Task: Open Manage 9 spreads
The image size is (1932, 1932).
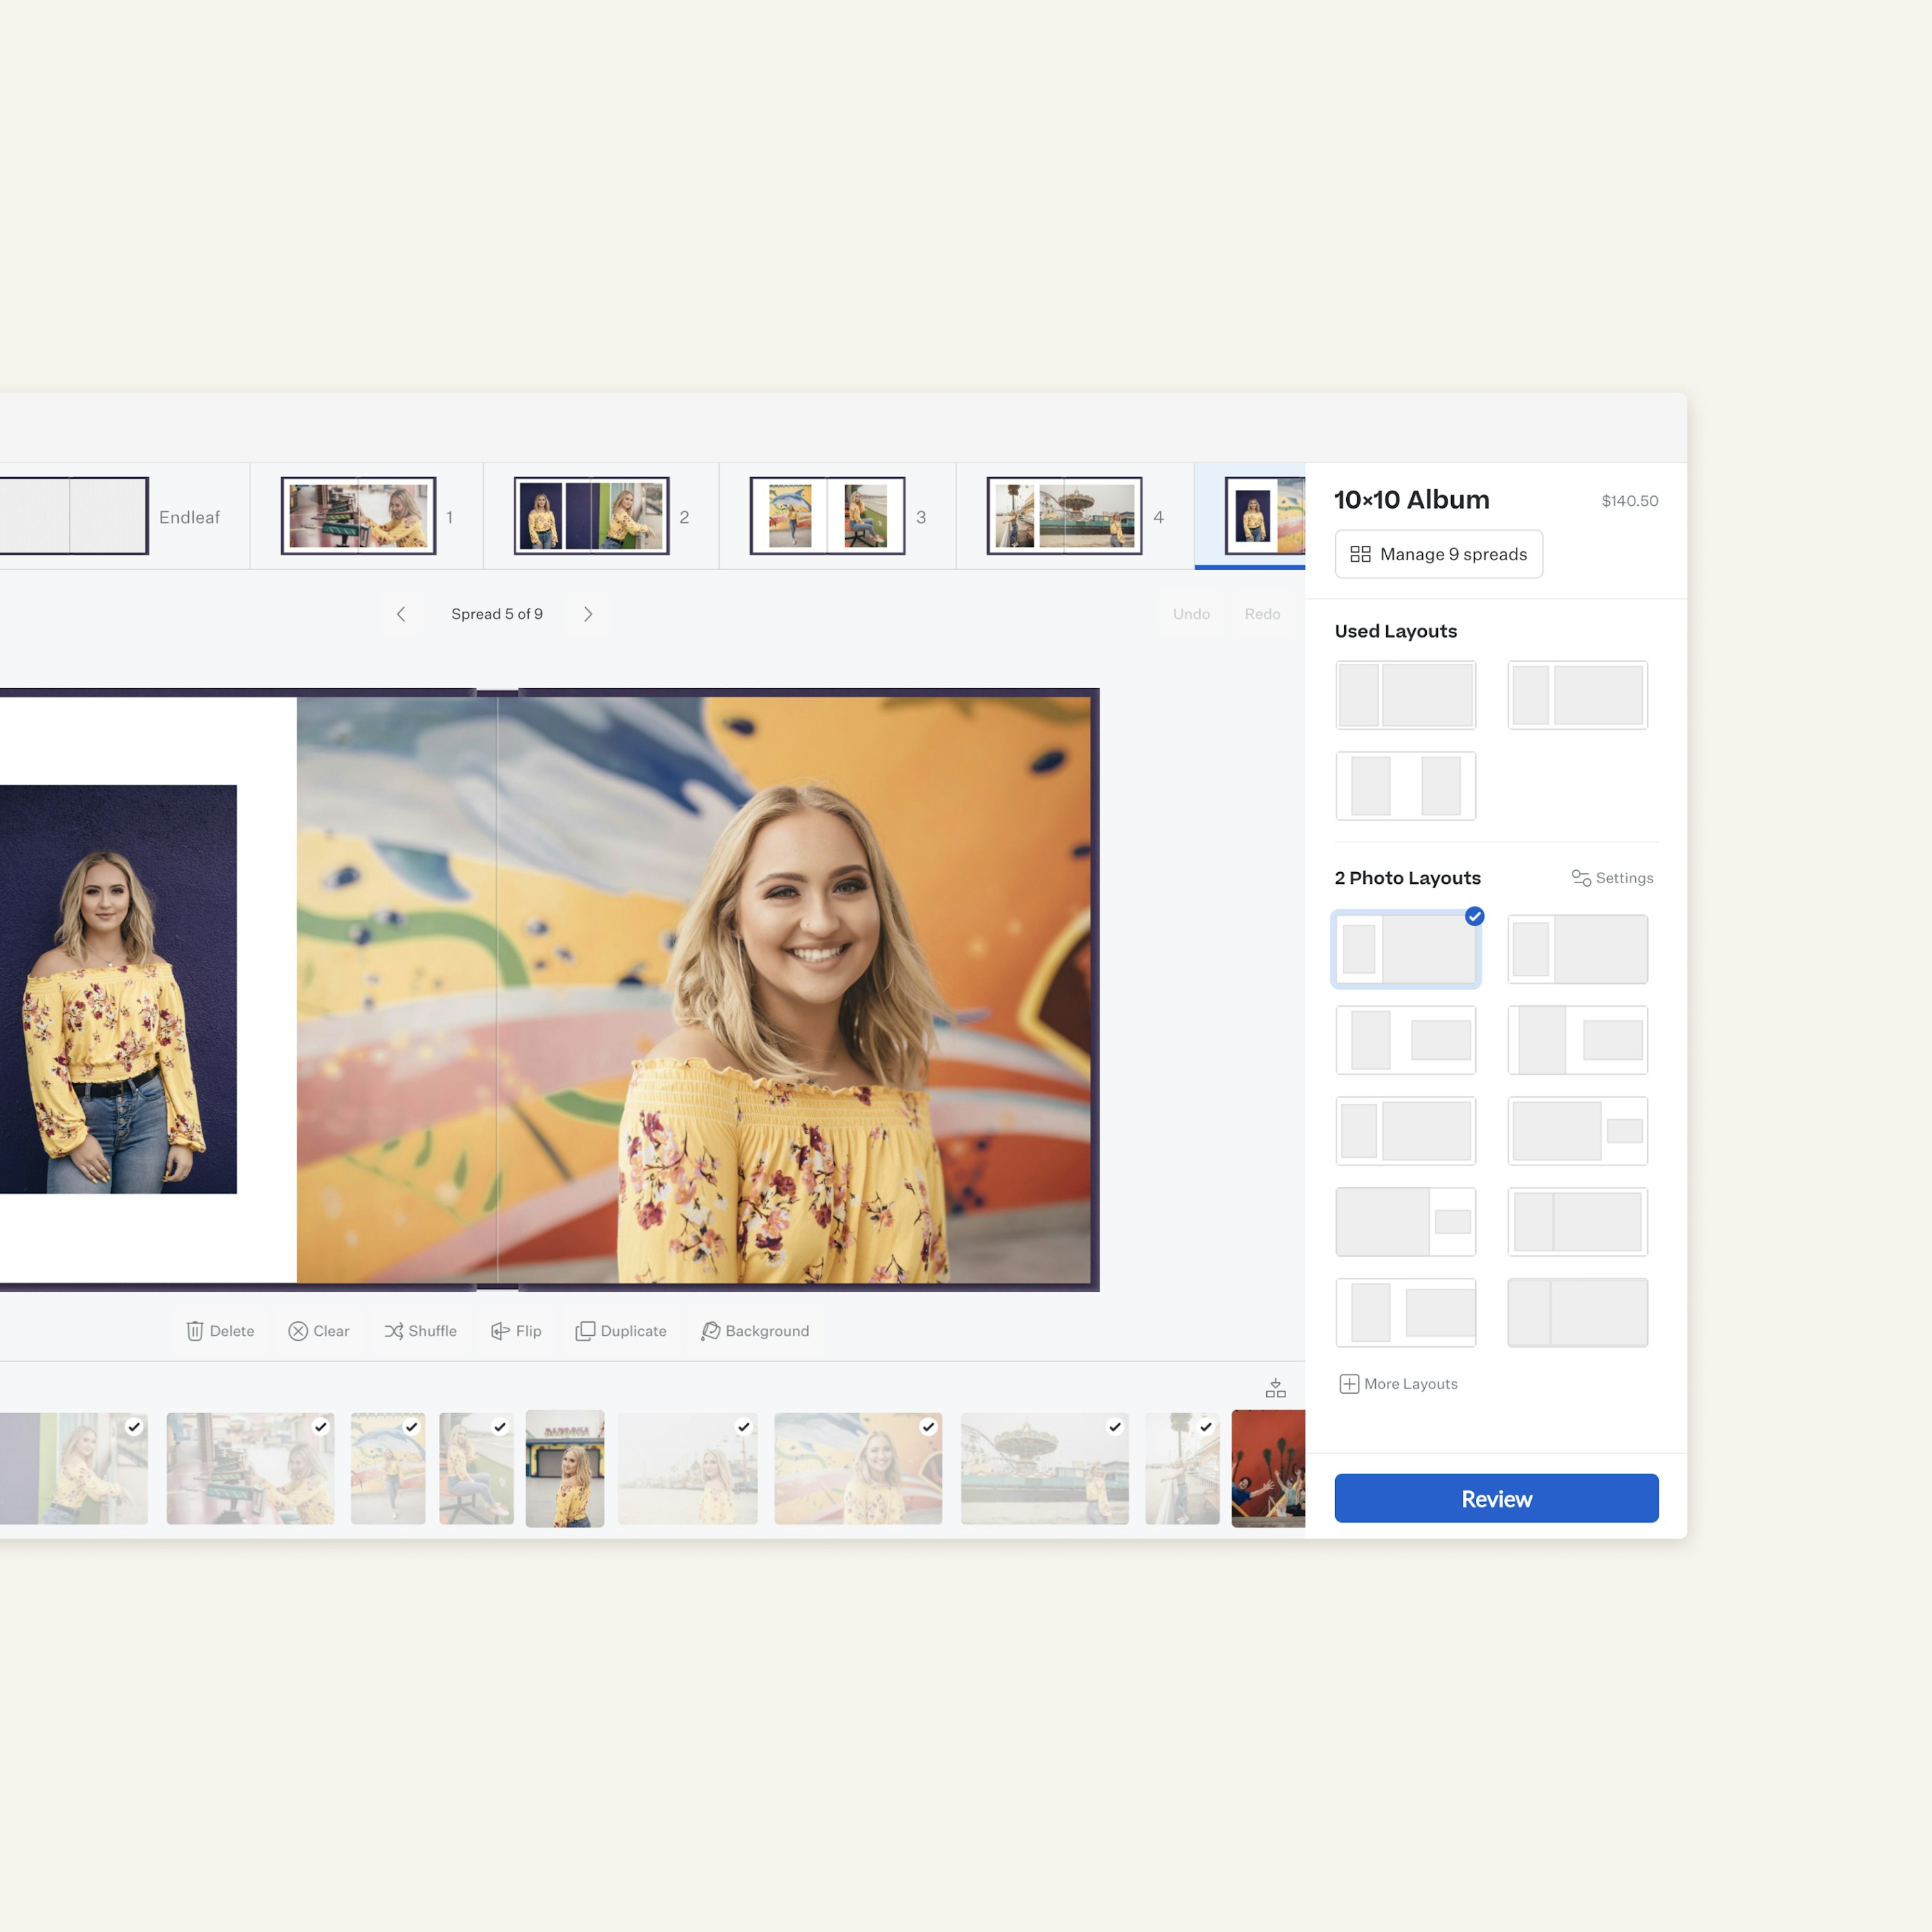Action: 1438,554
